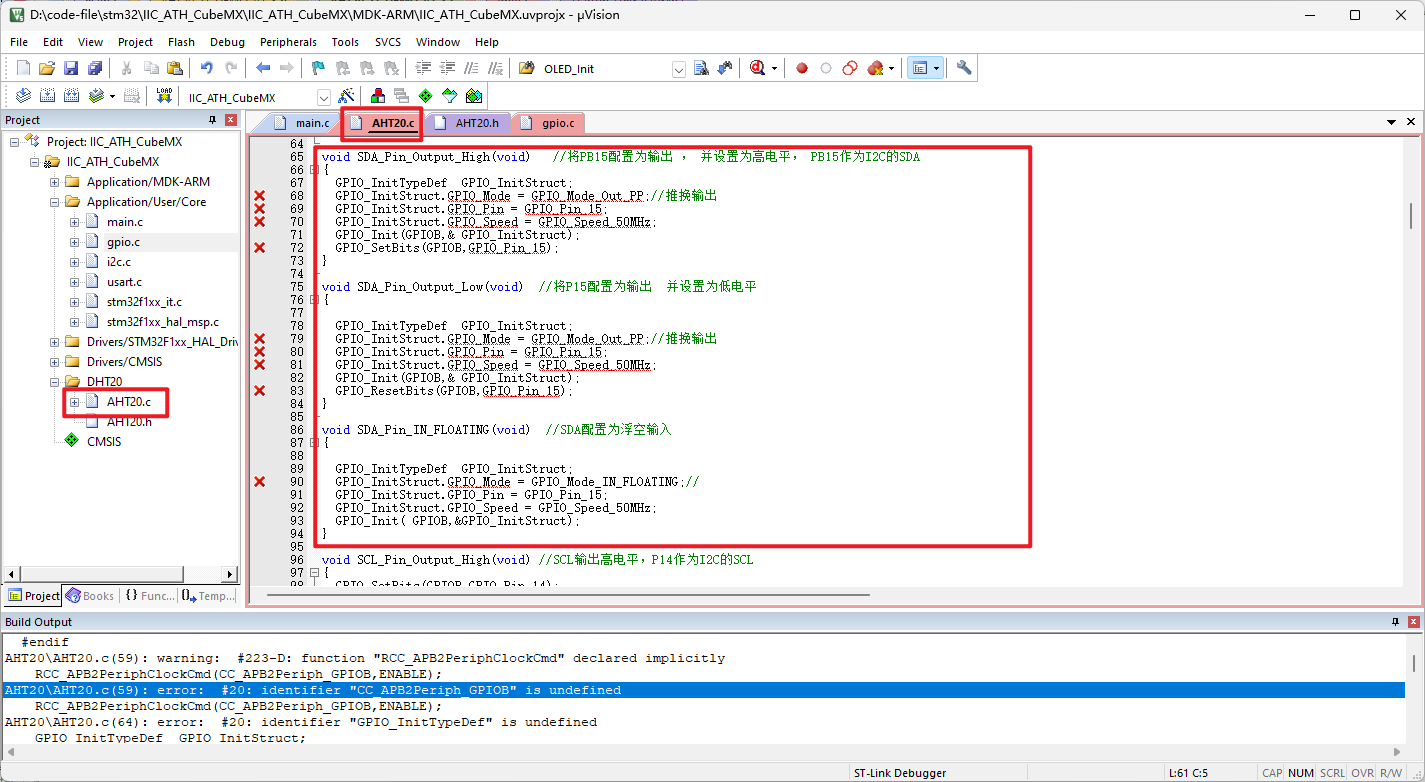Image resolution: width=1425 pixels, height=782 pixels.
Task: Click the Batch Build icon
Action: [96, 96]
